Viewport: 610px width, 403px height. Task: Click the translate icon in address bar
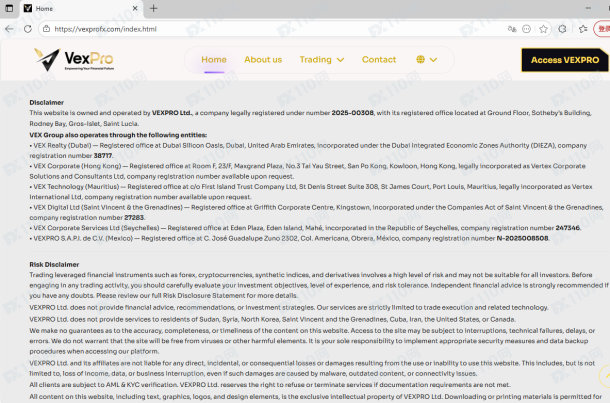point(511,29)
